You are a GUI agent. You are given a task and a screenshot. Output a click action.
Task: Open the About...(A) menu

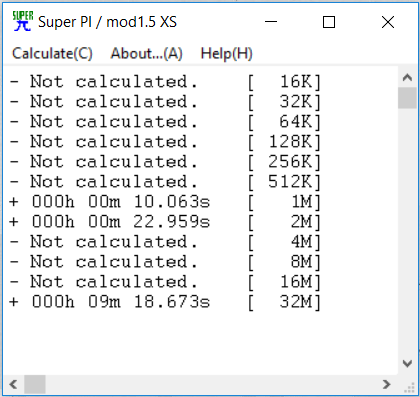[147, 53]
